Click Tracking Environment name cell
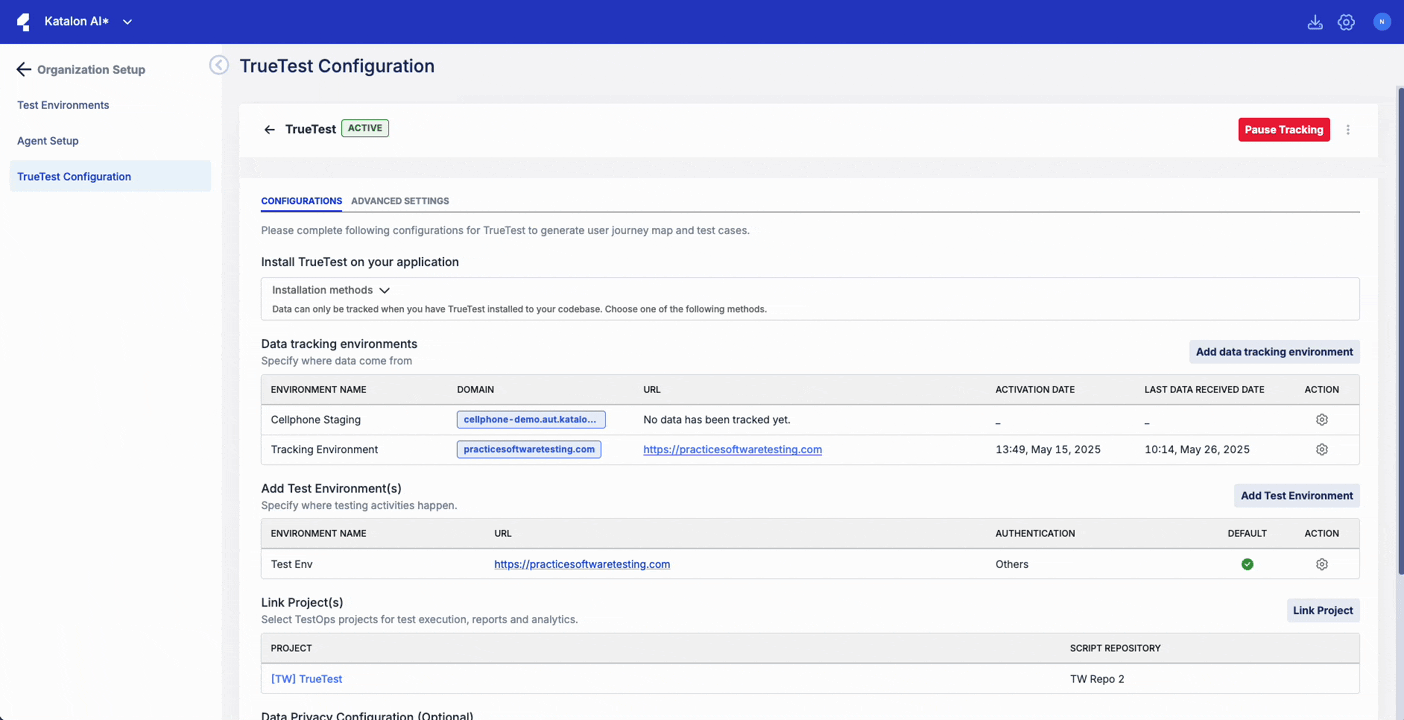Screen dimensions: 1404x720 [324, 450]
